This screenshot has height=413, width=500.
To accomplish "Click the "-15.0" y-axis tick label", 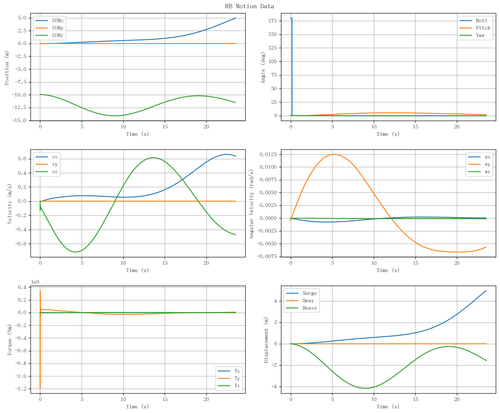I will pos(20,120).
